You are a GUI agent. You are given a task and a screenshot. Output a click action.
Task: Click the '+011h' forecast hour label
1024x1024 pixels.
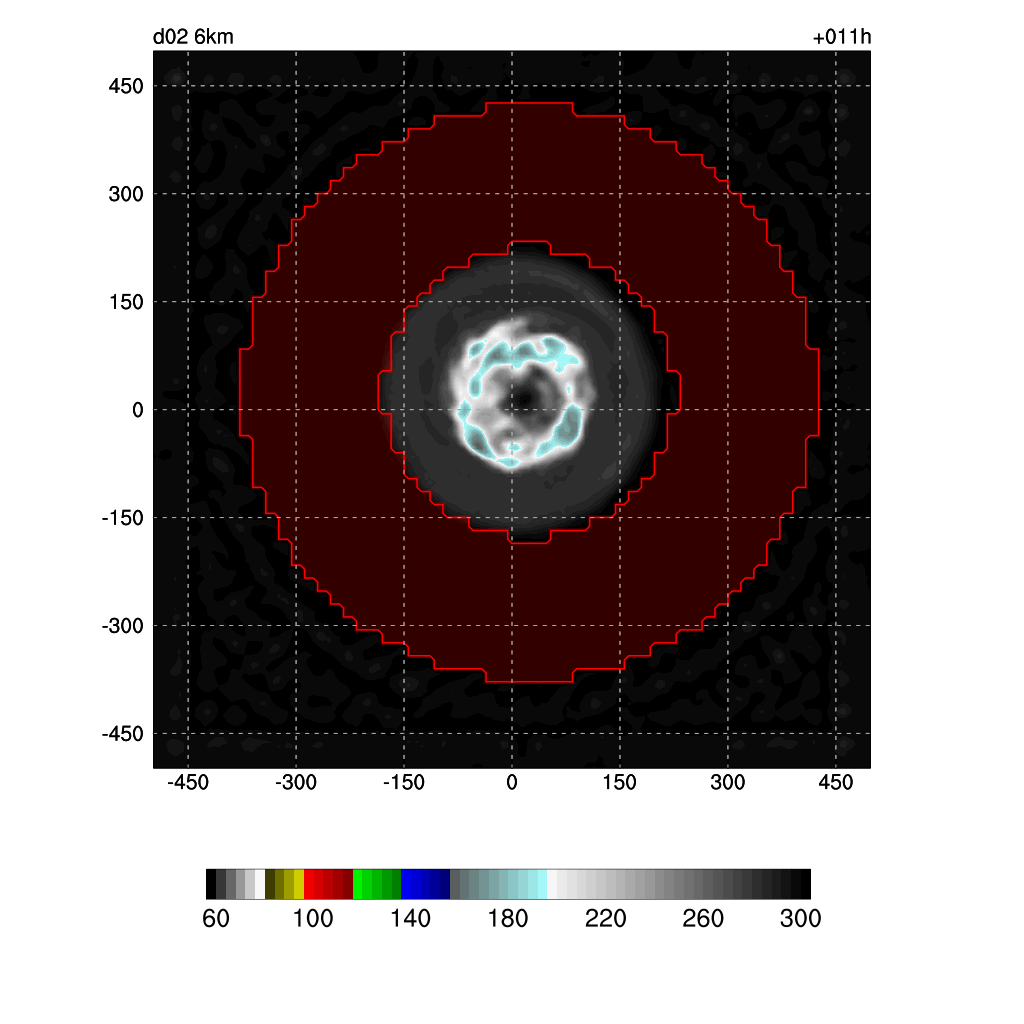coord(841,38)
